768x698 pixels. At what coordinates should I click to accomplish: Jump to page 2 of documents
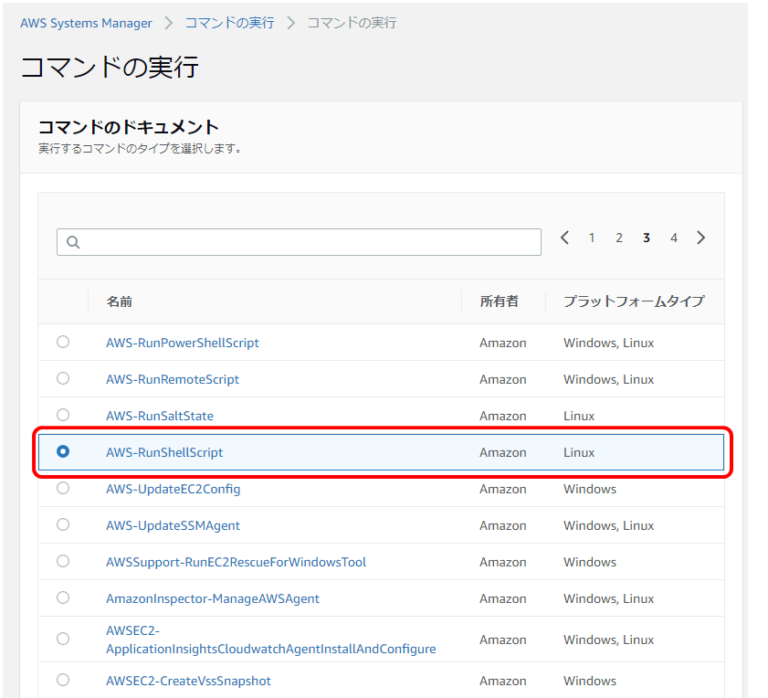tap(619, 238)
